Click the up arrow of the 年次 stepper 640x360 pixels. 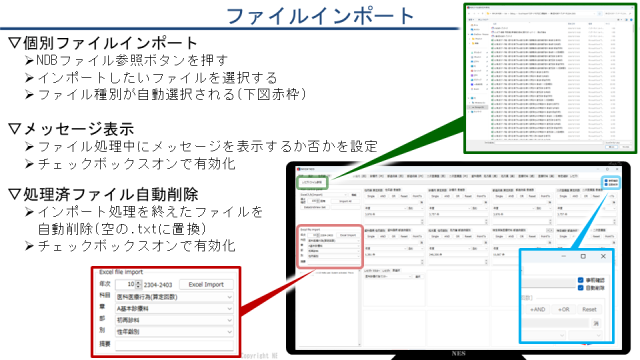(x=138, y=282)
